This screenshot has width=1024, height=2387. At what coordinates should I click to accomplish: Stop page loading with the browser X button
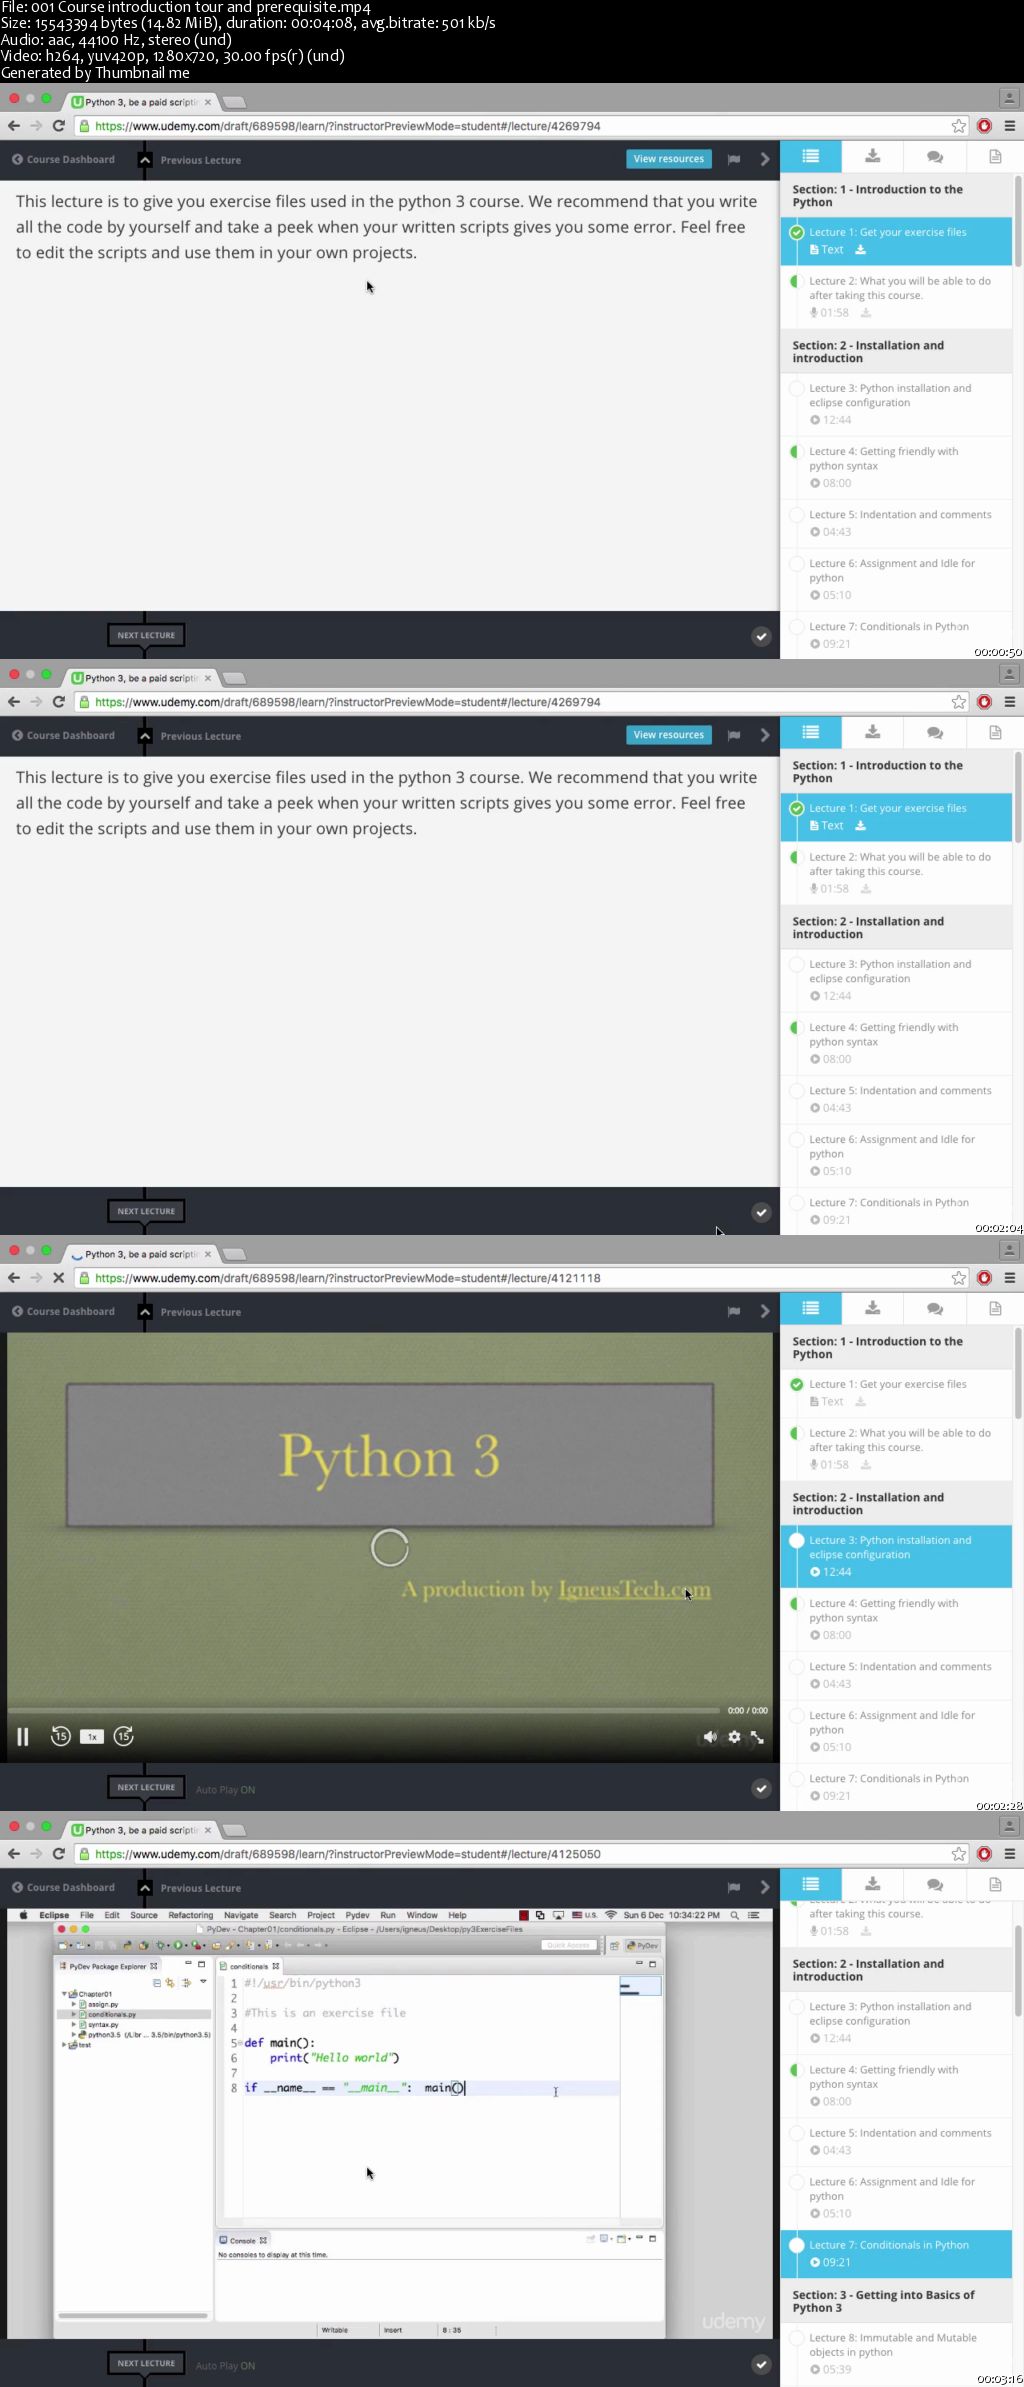58,1277
